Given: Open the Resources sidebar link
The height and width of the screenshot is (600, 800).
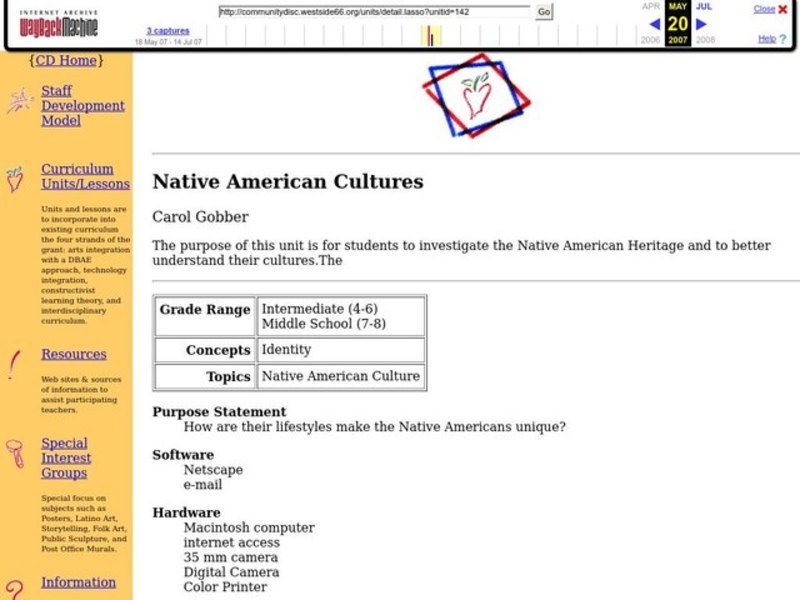Looking at the screenshot, I should click(x=73, y=354).
